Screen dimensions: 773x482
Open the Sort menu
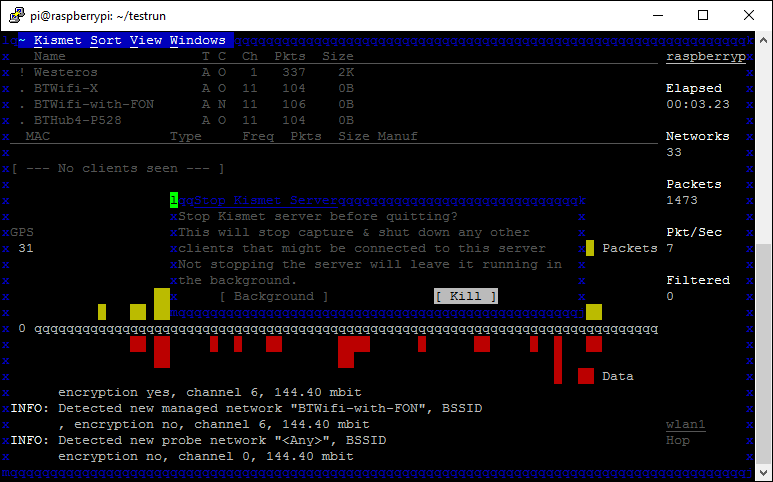[x=105, y=41]
